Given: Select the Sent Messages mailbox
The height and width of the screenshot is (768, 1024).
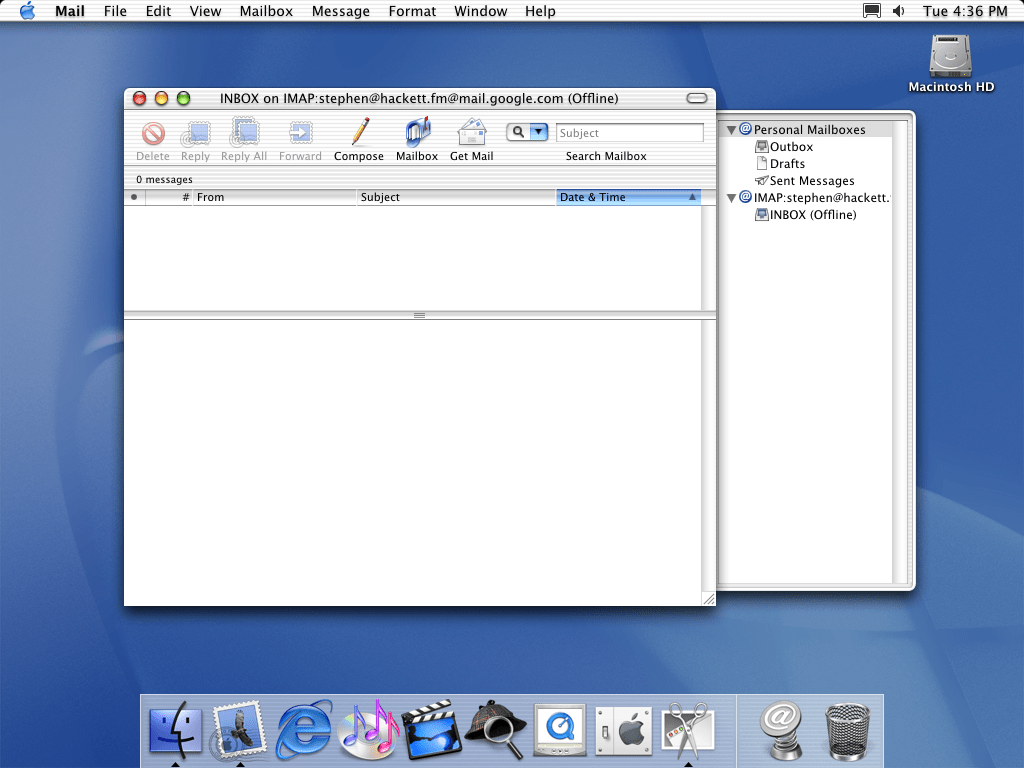Looking at the screenshot, I should click(811, 181).
